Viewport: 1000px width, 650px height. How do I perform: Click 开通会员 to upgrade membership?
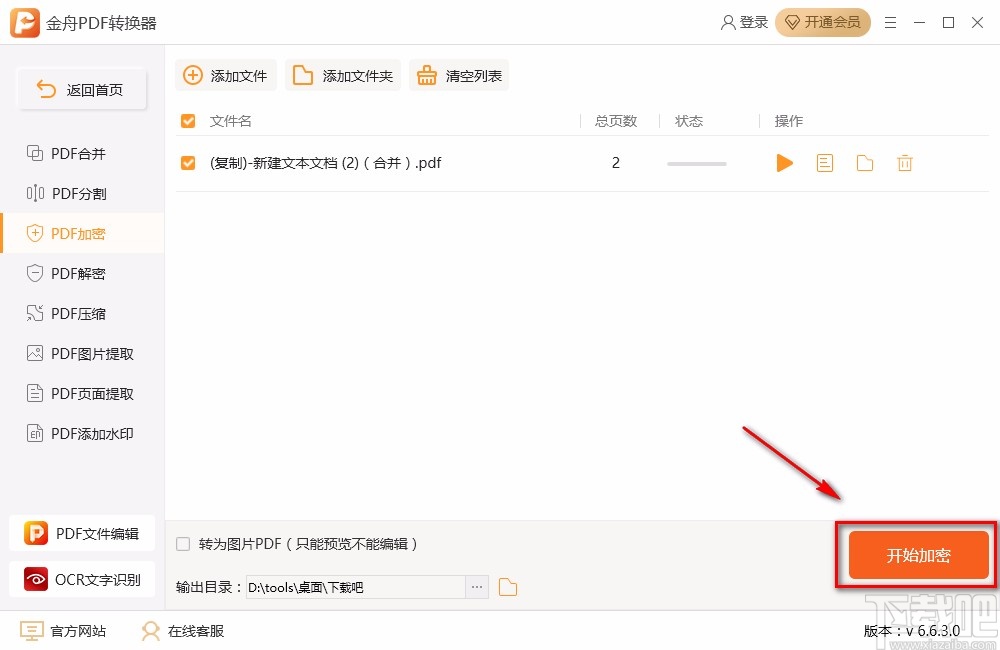823,22
